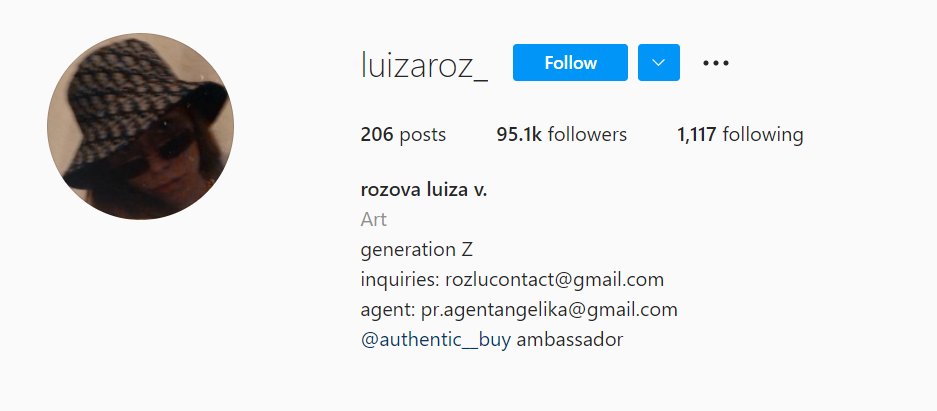View the 1,117 following list
This screenshot has height=411, width=937.
(x=740, y=134)
